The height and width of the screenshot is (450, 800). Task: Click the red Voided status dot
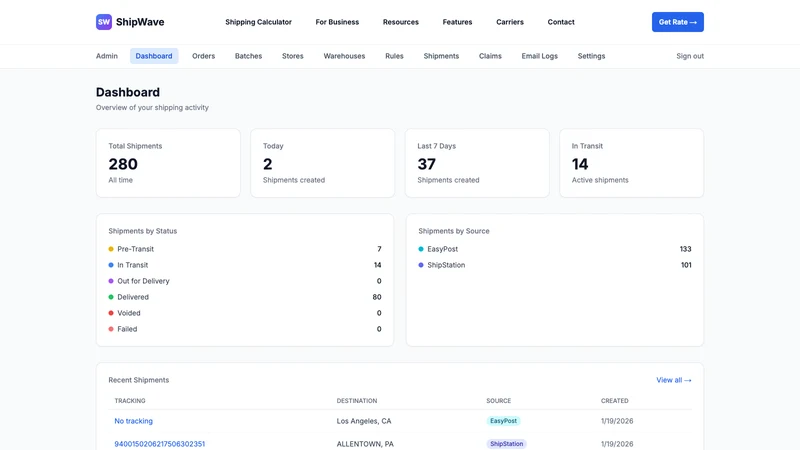[111, 313]
